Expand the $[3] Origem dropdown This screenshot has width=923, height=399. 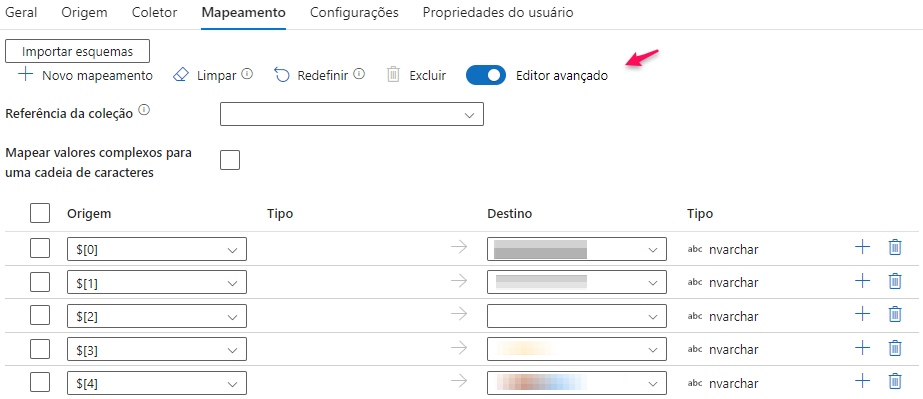point(157,350)
